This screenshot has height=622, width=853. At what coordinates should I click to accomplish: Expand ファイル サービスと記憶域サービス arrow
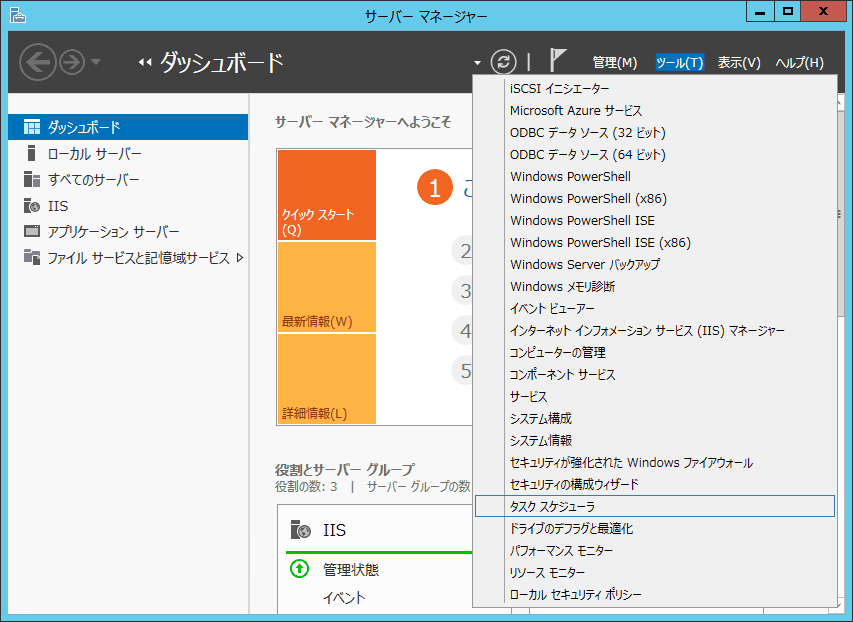[x=240, y=258]
